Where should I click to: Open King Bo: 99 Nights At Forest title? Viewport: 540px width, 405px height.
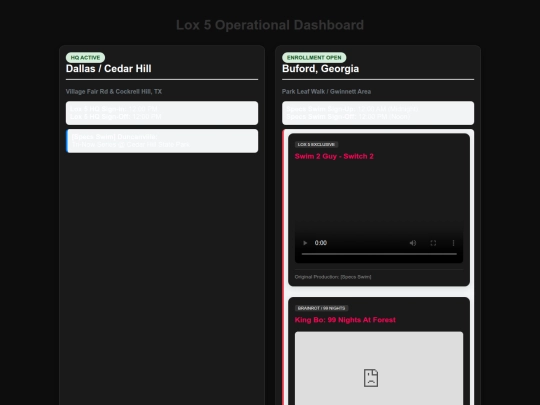click(345, 320)
